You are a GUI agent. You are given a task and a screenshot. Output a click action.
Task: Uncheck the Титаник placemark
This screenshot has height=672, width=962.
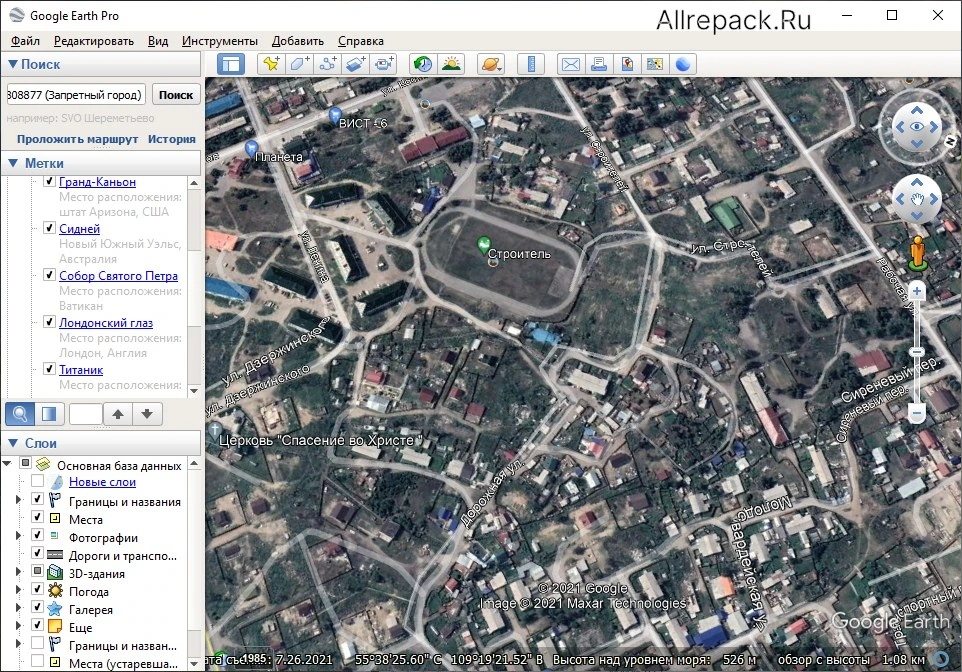click(x=50, y=368)
